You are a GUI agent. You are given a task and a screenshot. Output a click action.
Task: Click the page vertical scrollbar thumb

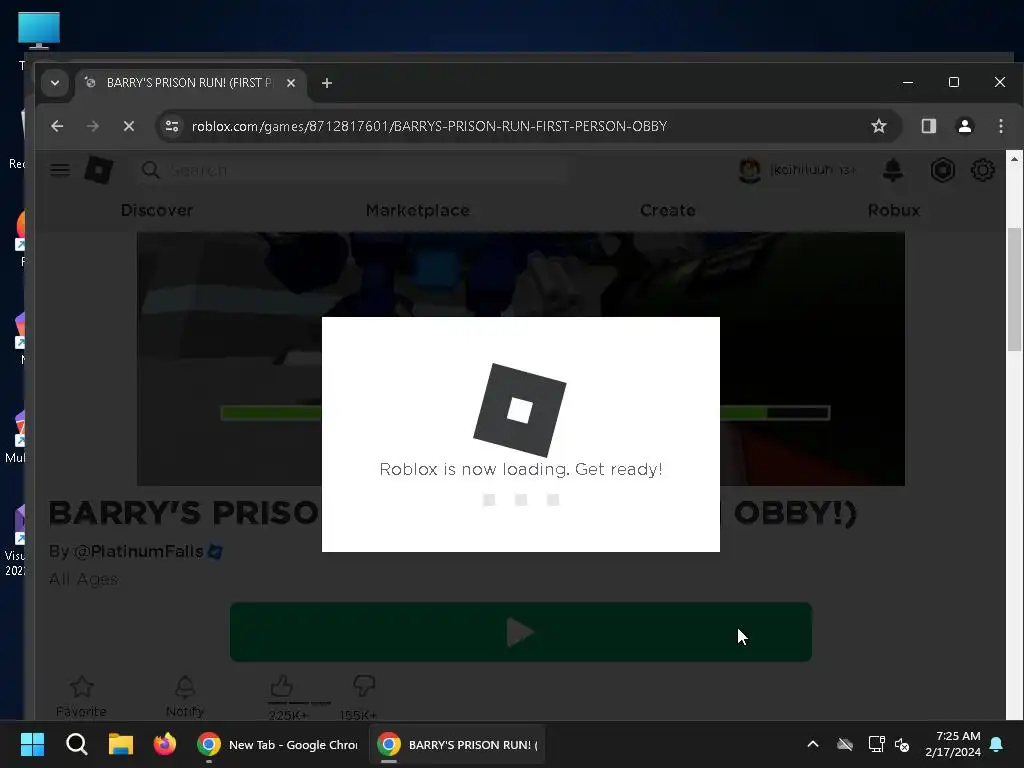tap(1014, 289)
